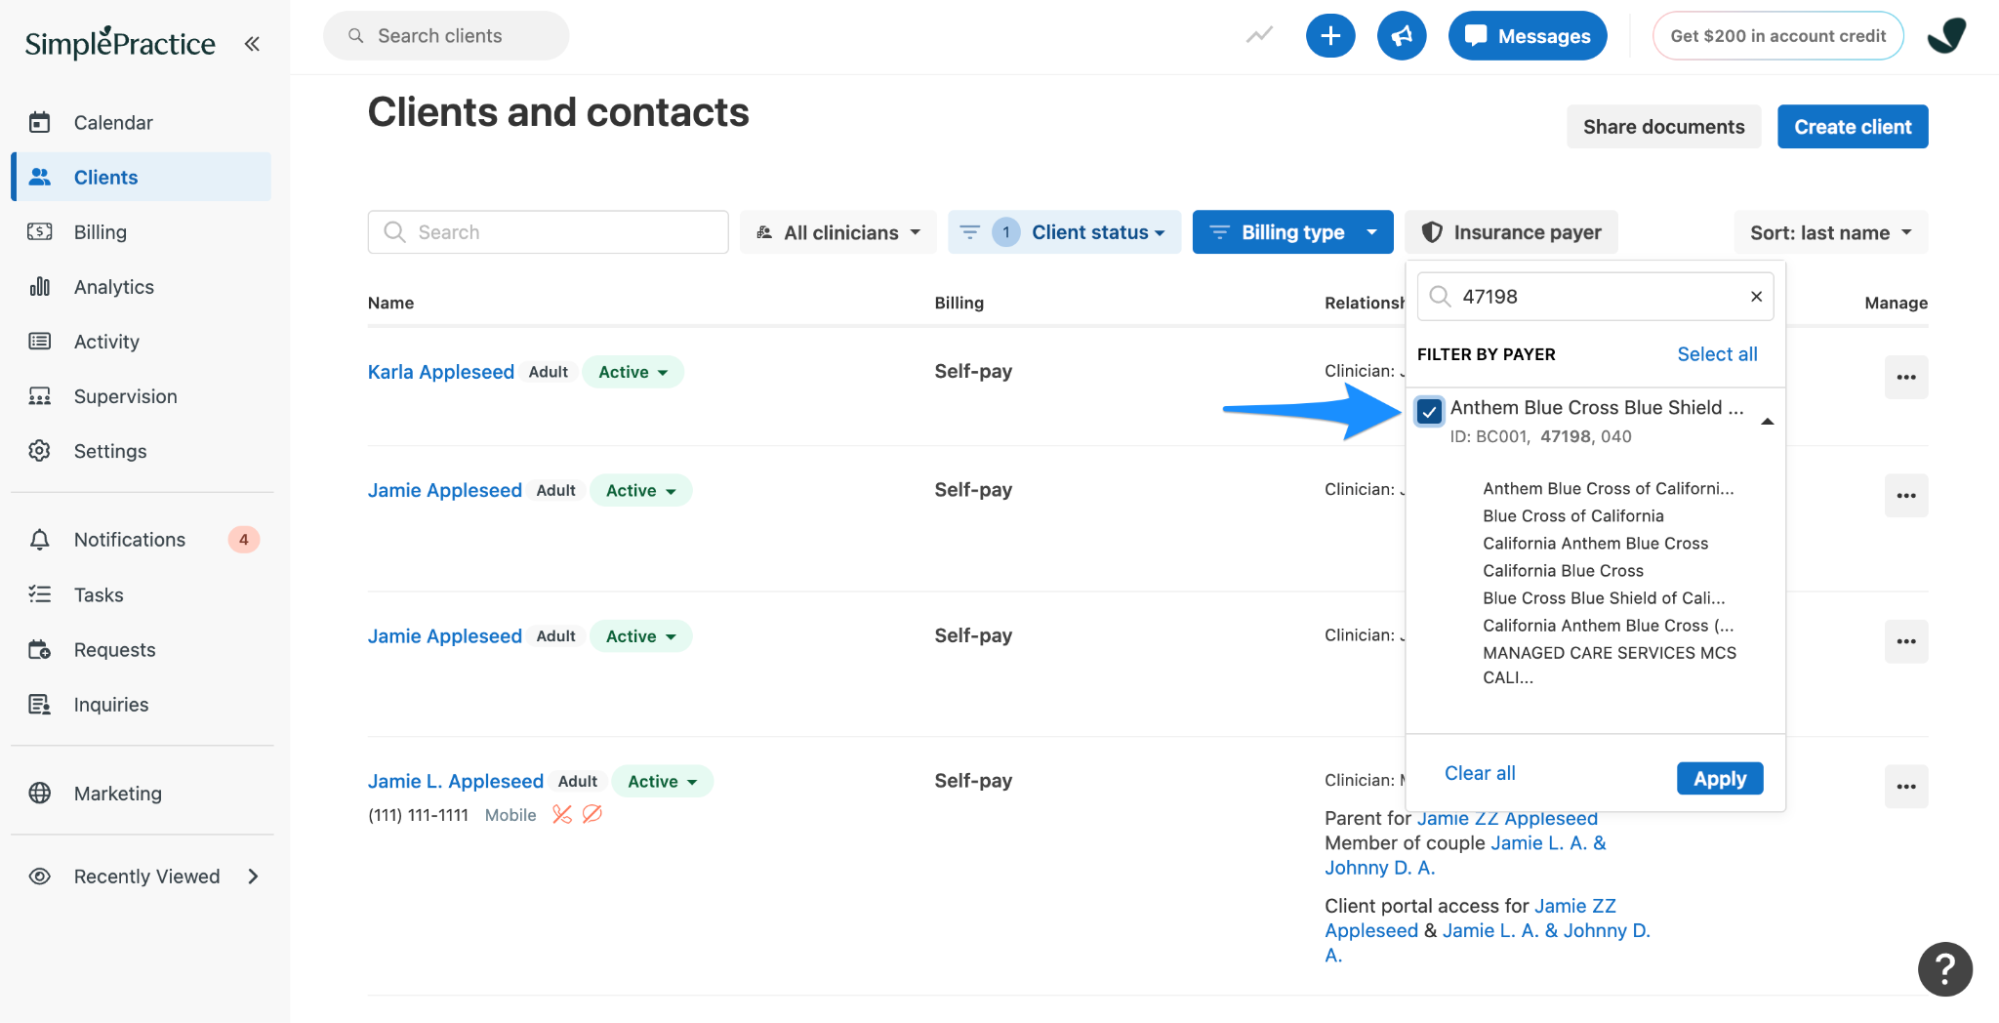Open manage menu for Karla Appleseed
Image resolution: width=1999 pixels, height=1023 pixels.
pos(1905,377)
